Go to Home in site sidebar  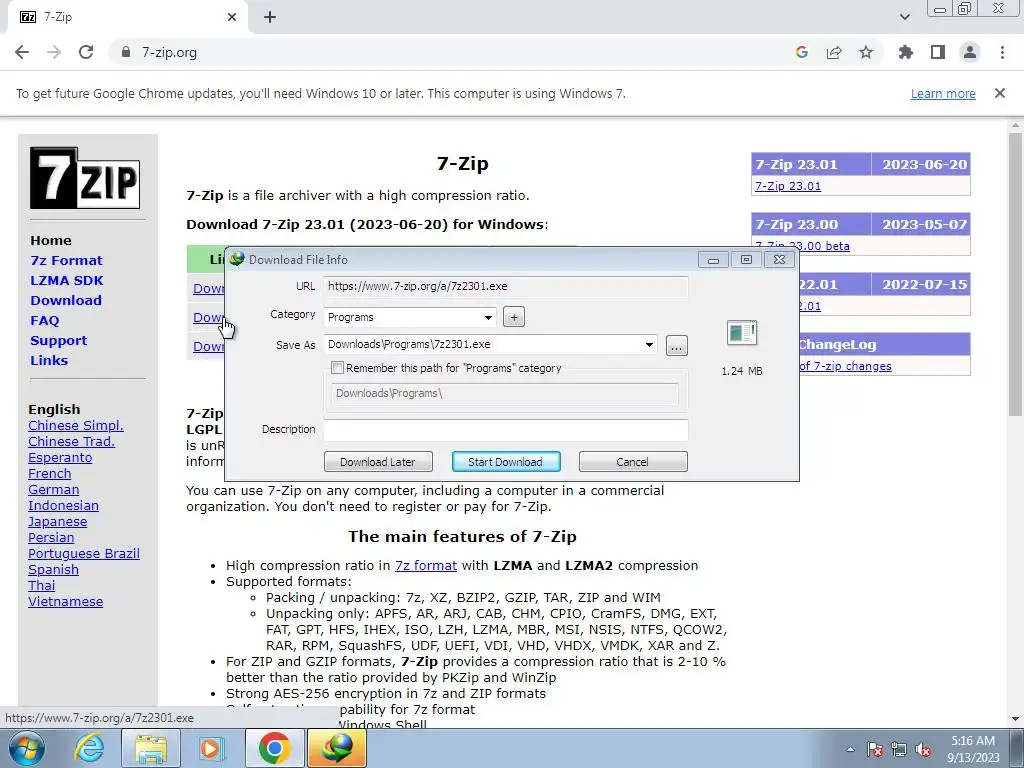pos(51,240)
